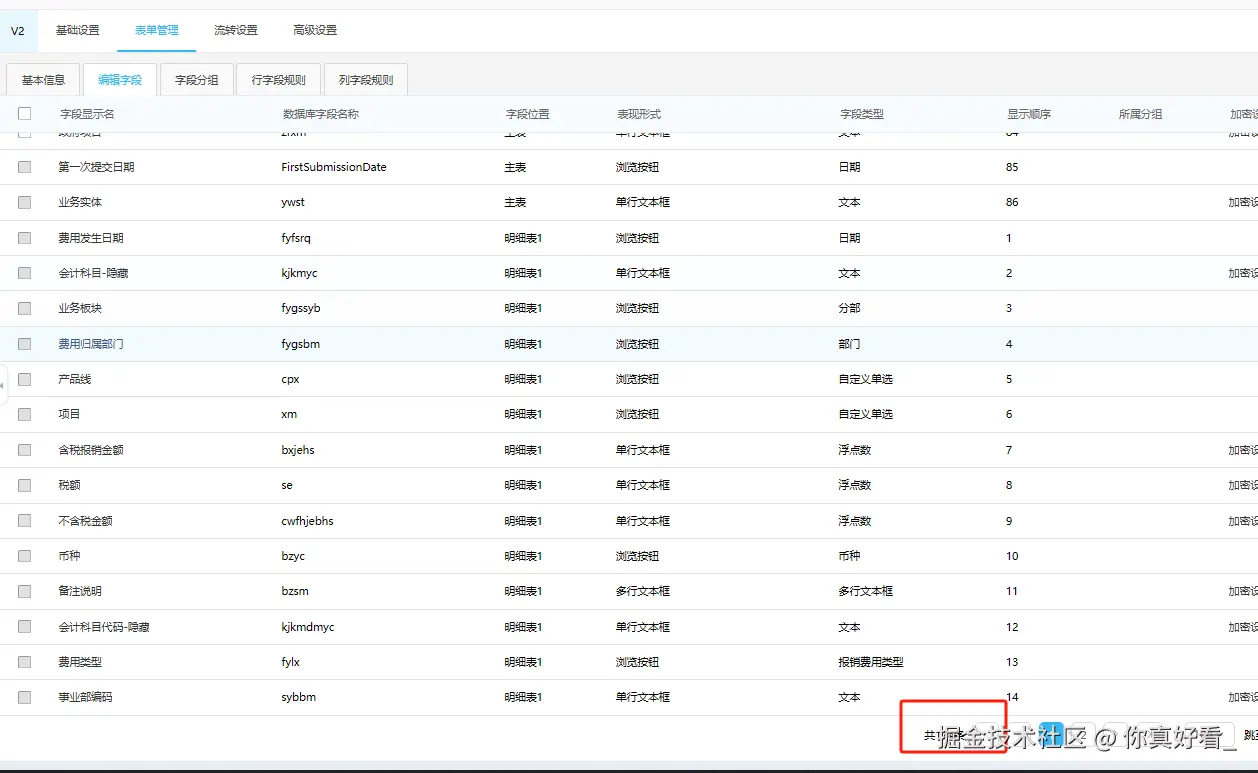The image size is (1258, 773).
Task: Click the 所属分组 column header
Action: [x=1141, y=114]
